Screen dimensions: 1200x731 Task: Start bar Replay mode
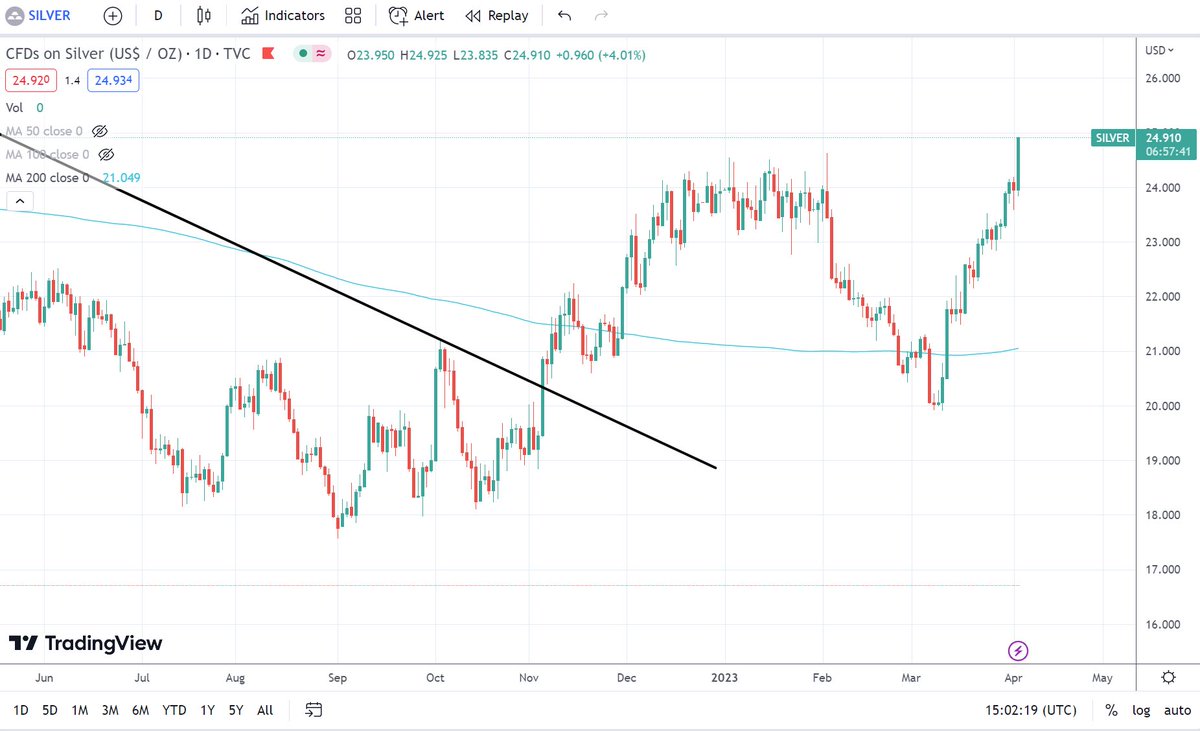pos(497,15)
